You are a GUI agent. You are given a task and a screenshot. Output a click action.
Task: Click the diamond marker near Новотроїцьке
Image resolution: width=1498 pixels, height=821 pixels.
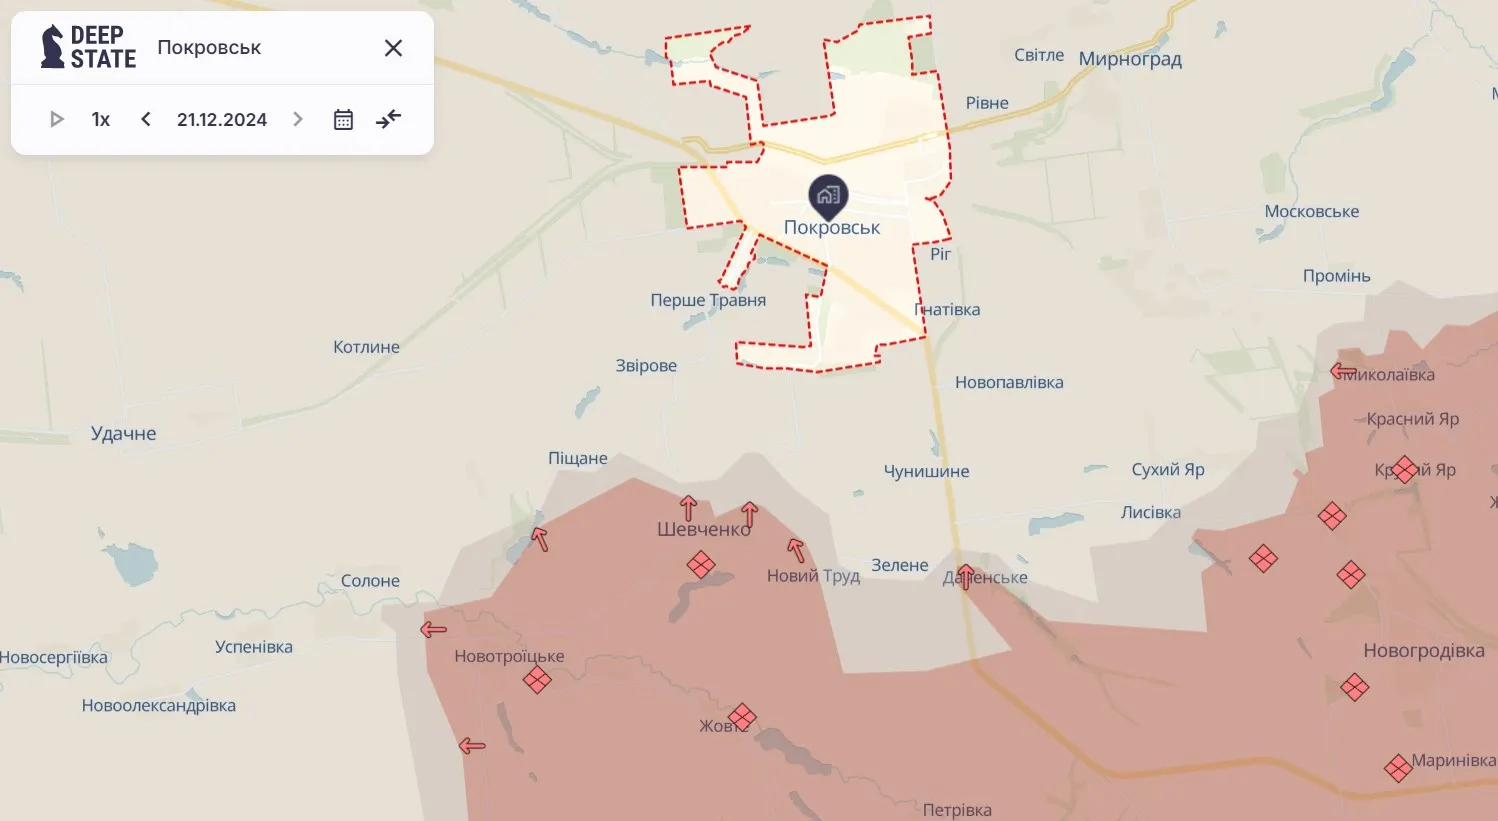pyautogui.click(x=537, y=680)
